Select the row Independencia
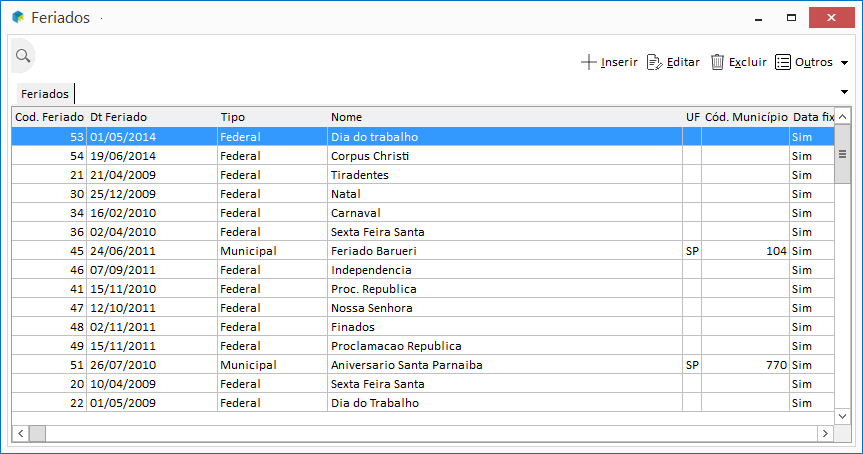863x454 pixels. tap(423, 270)
